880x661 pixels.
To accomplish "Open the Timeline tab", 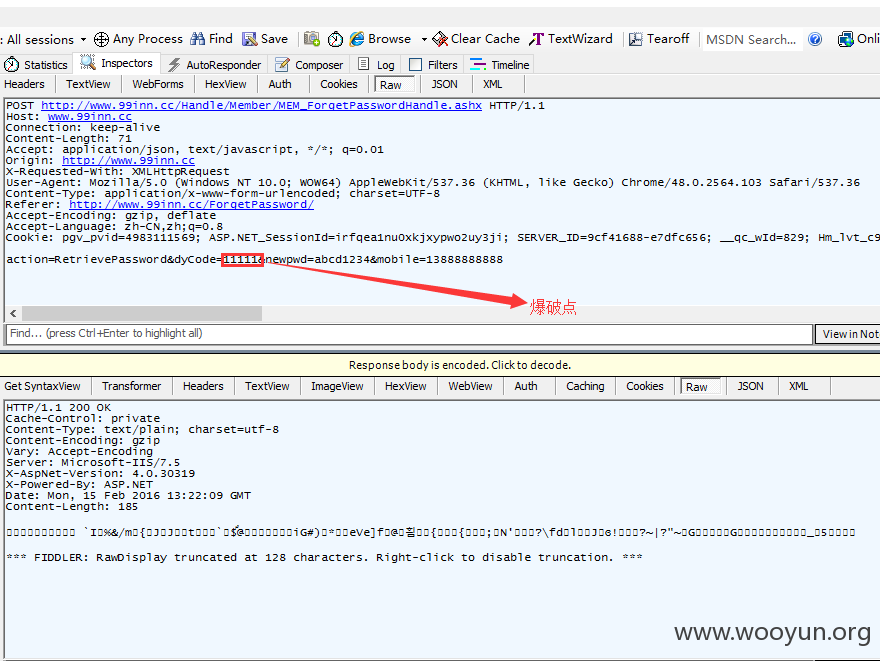I will tap(499, 65).
